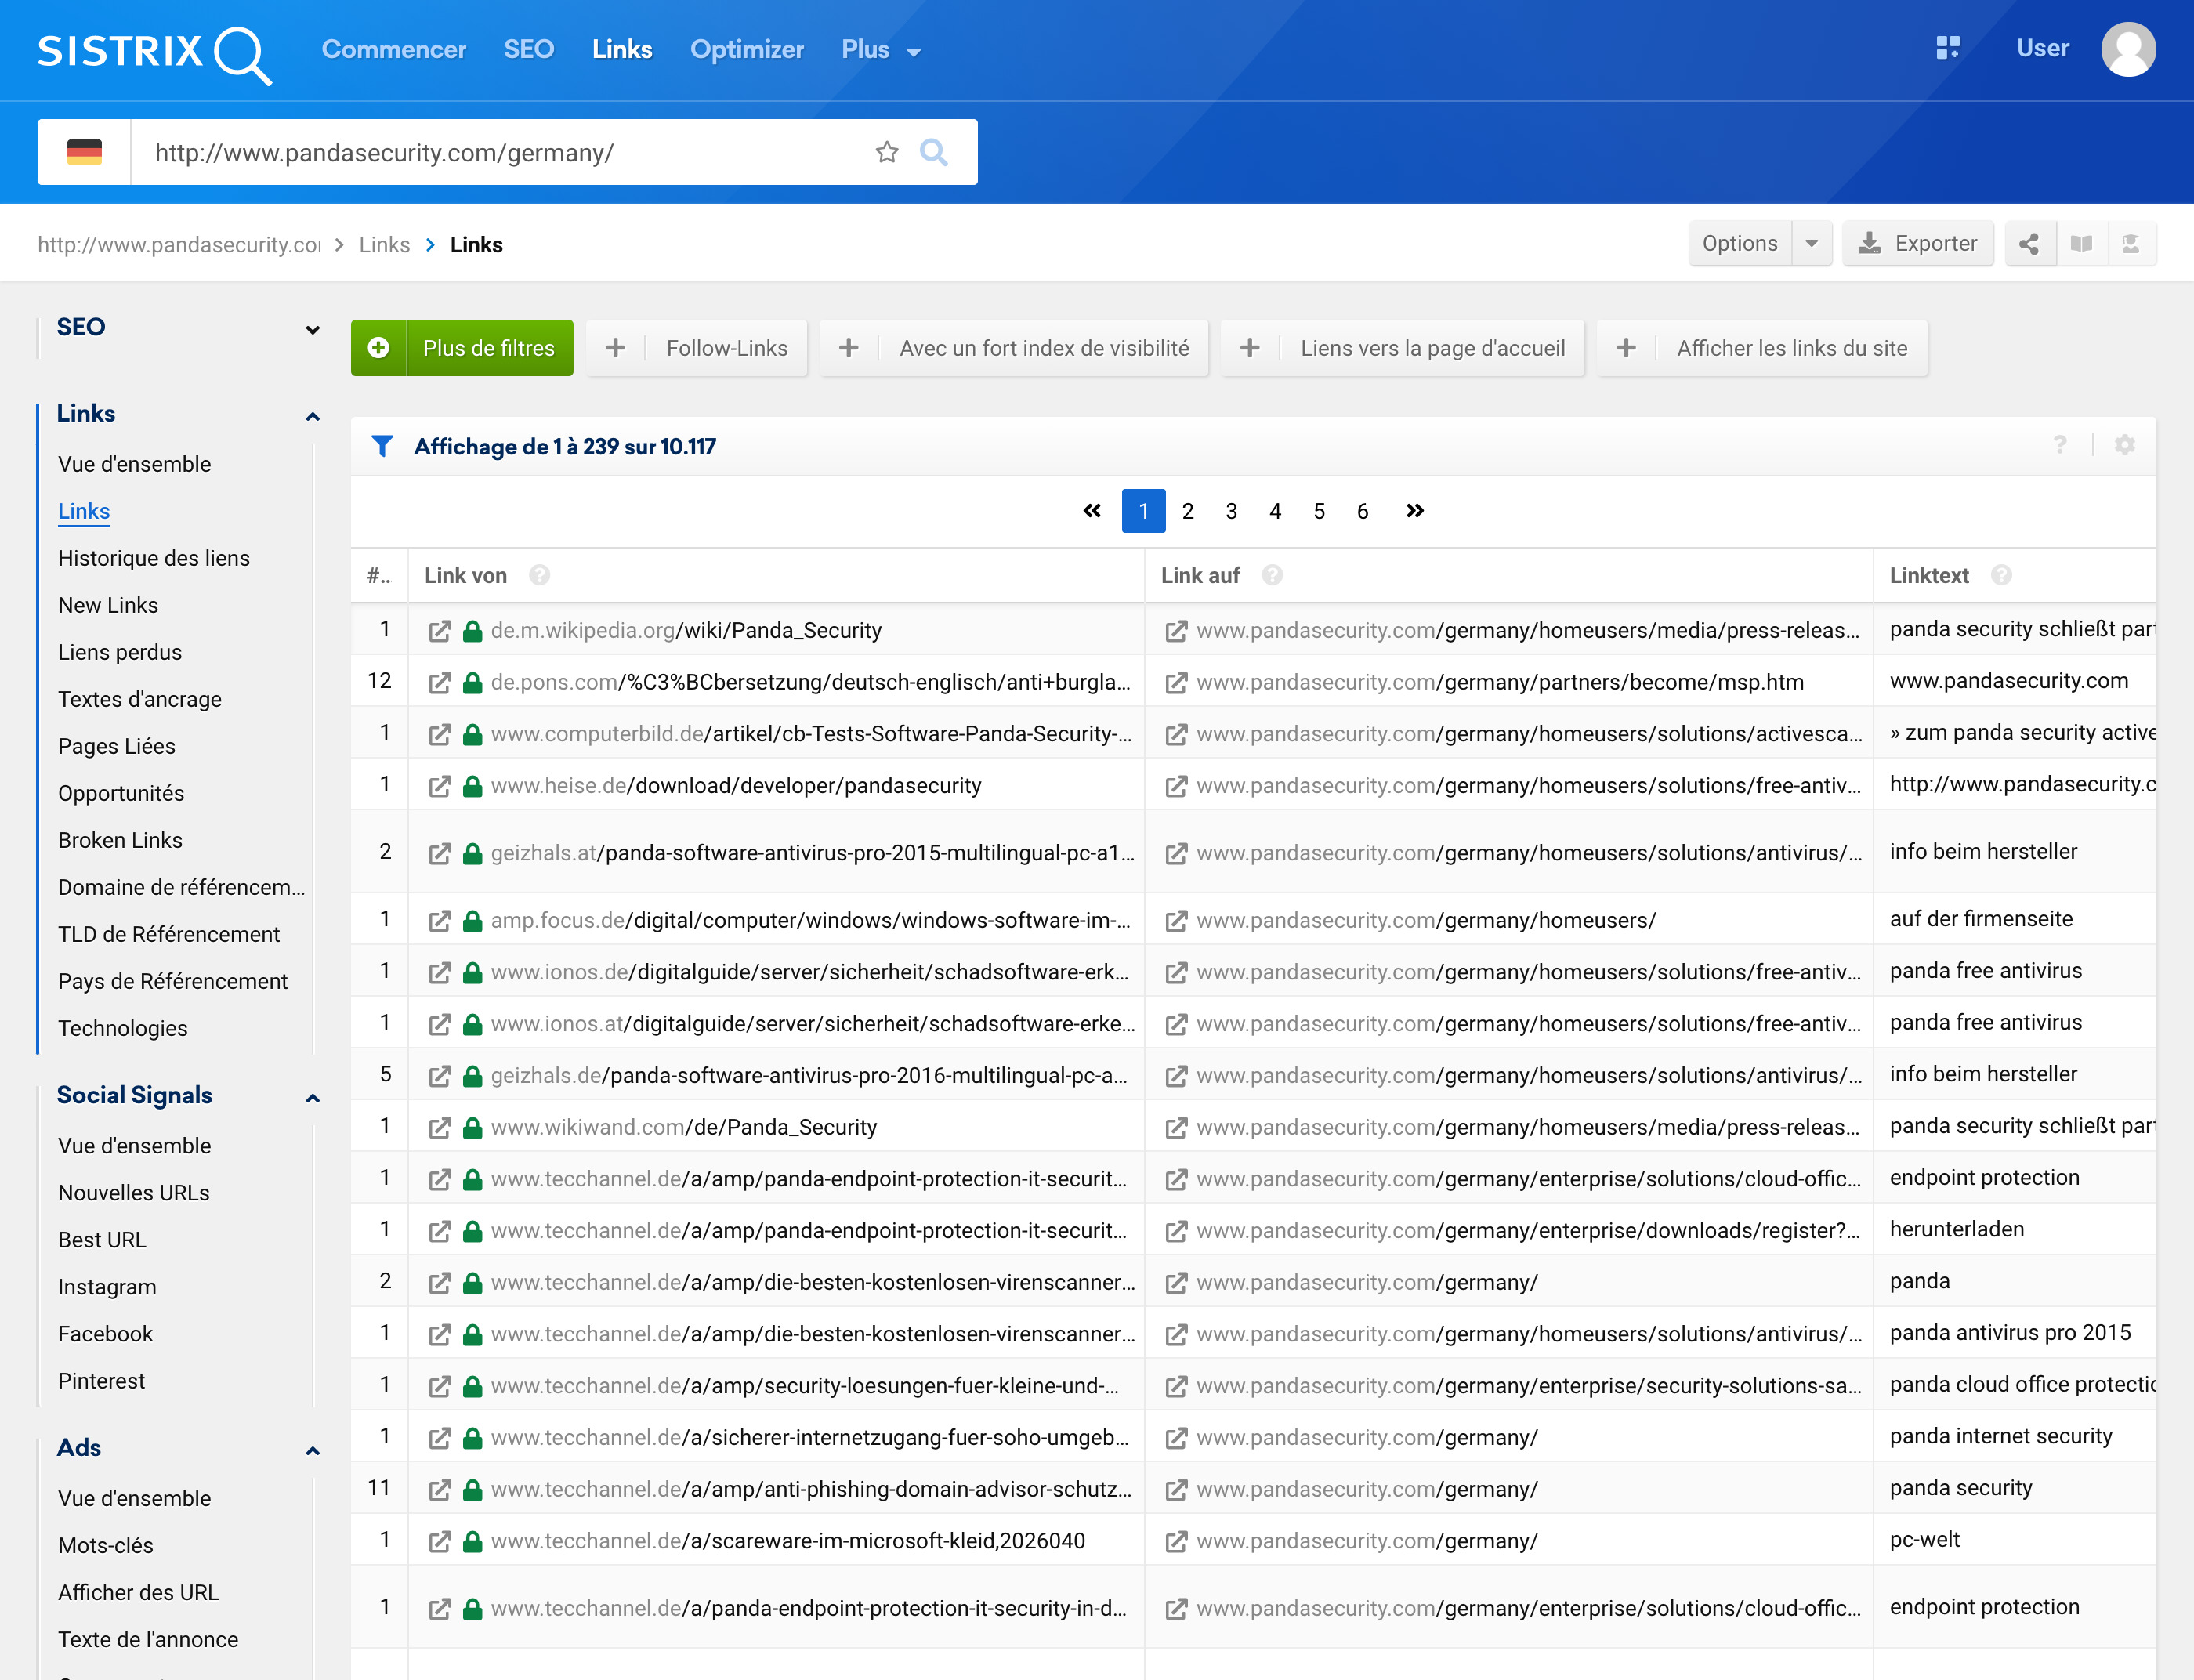
Task: Click the icon right of the book icon
Action: coord(2131,244)
